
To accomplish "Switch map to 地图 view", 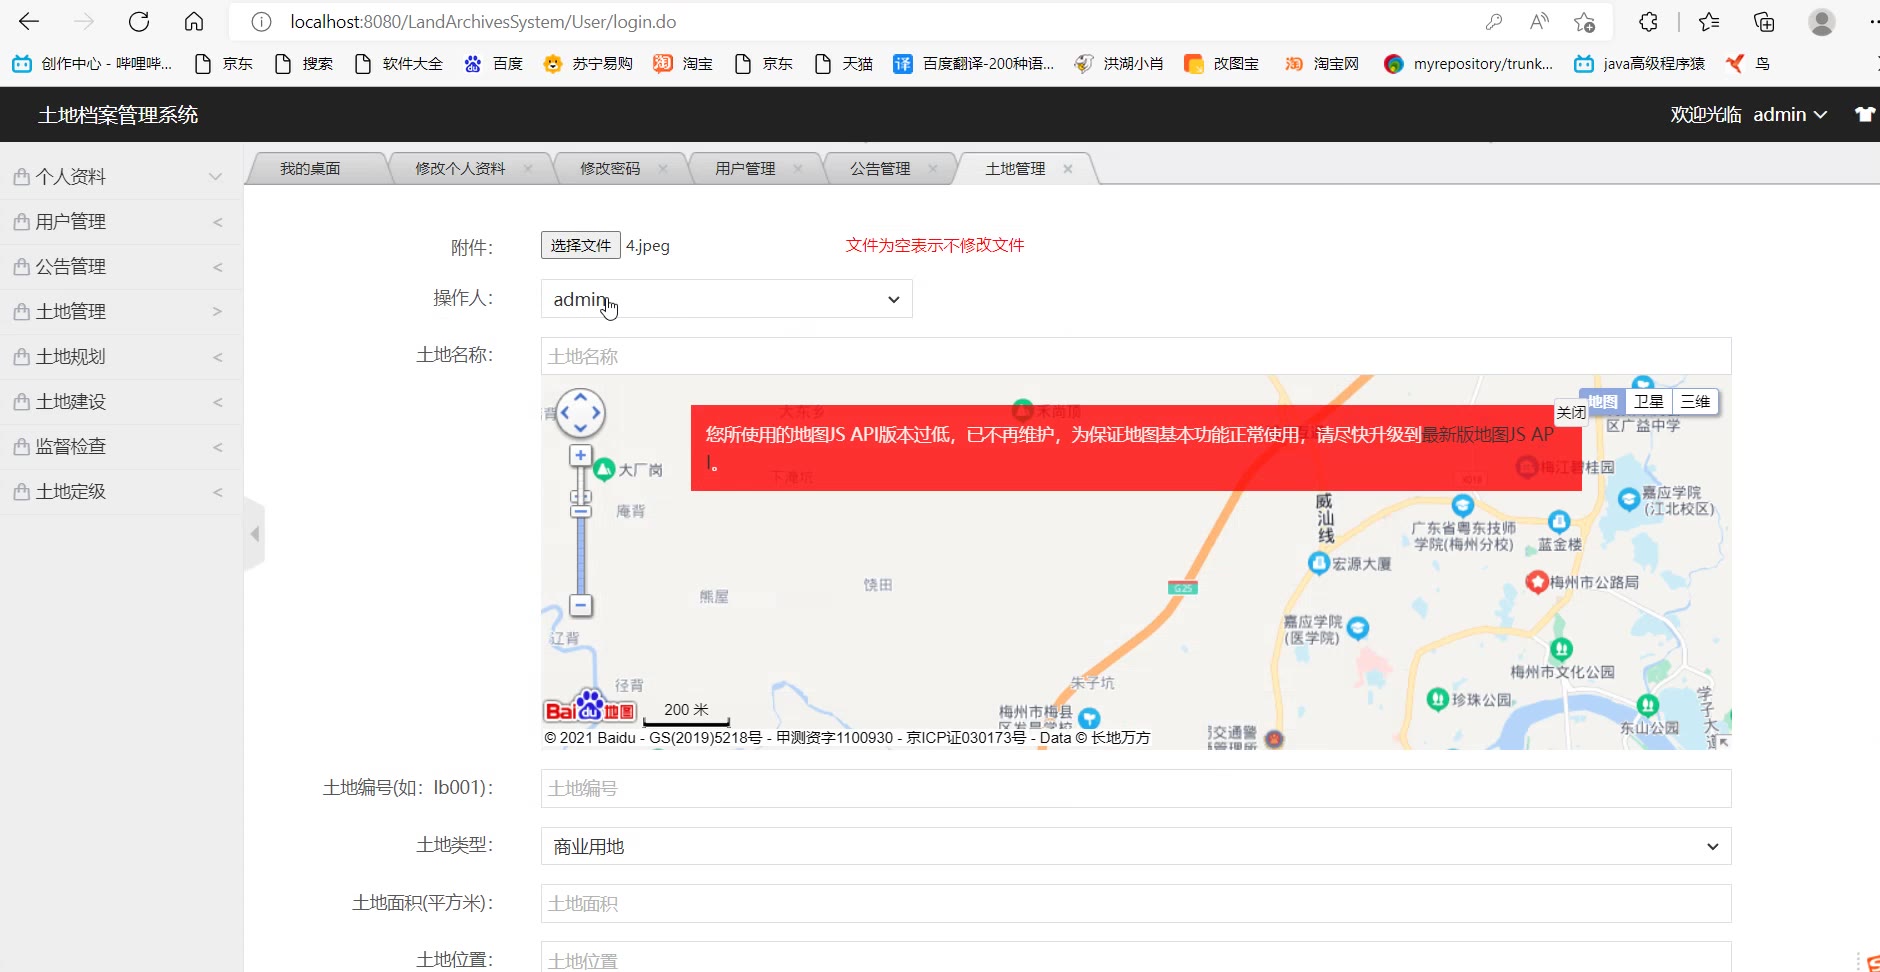I will pos(1603,401).
